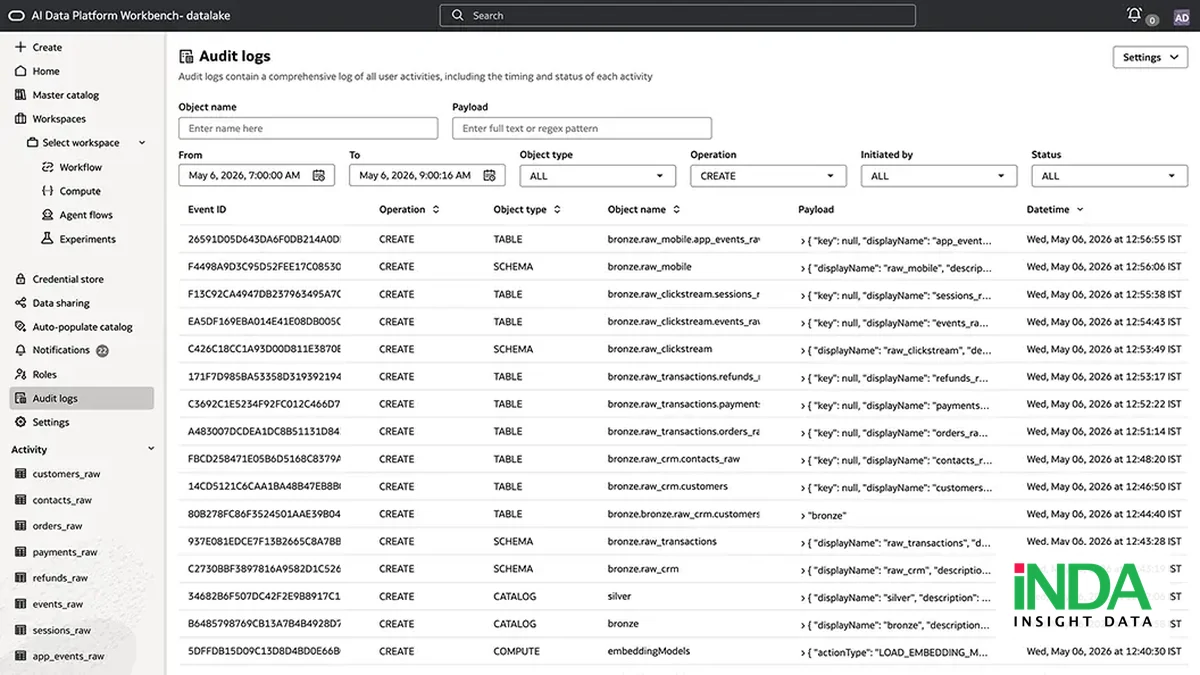Click the Agent flows icon
The height and width of the screenshot is (675, 1200).
tap(48, 215)
